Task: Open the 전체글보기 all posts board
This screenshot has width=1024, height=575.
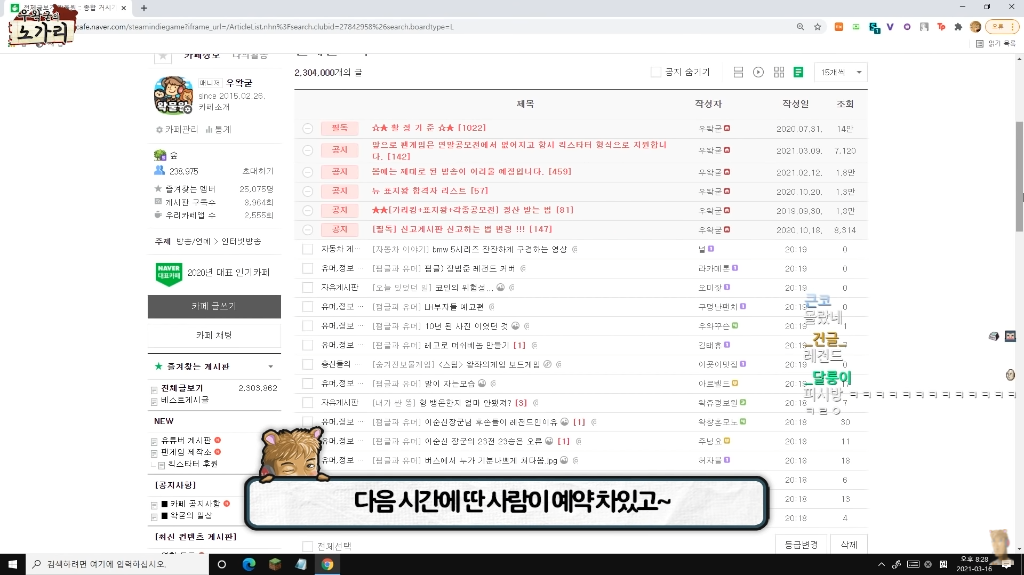Action: click(x=182, y=388)
